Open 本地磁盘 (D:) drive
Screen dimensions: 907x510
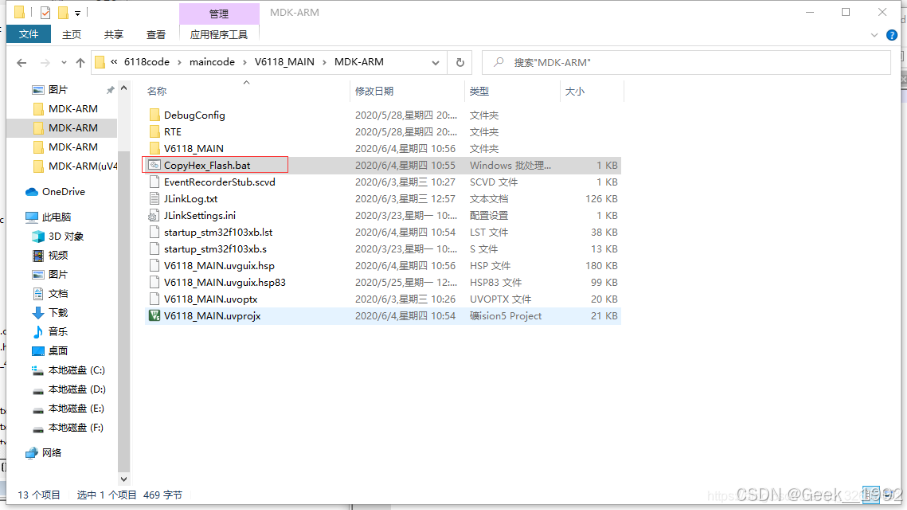(76, 389)
